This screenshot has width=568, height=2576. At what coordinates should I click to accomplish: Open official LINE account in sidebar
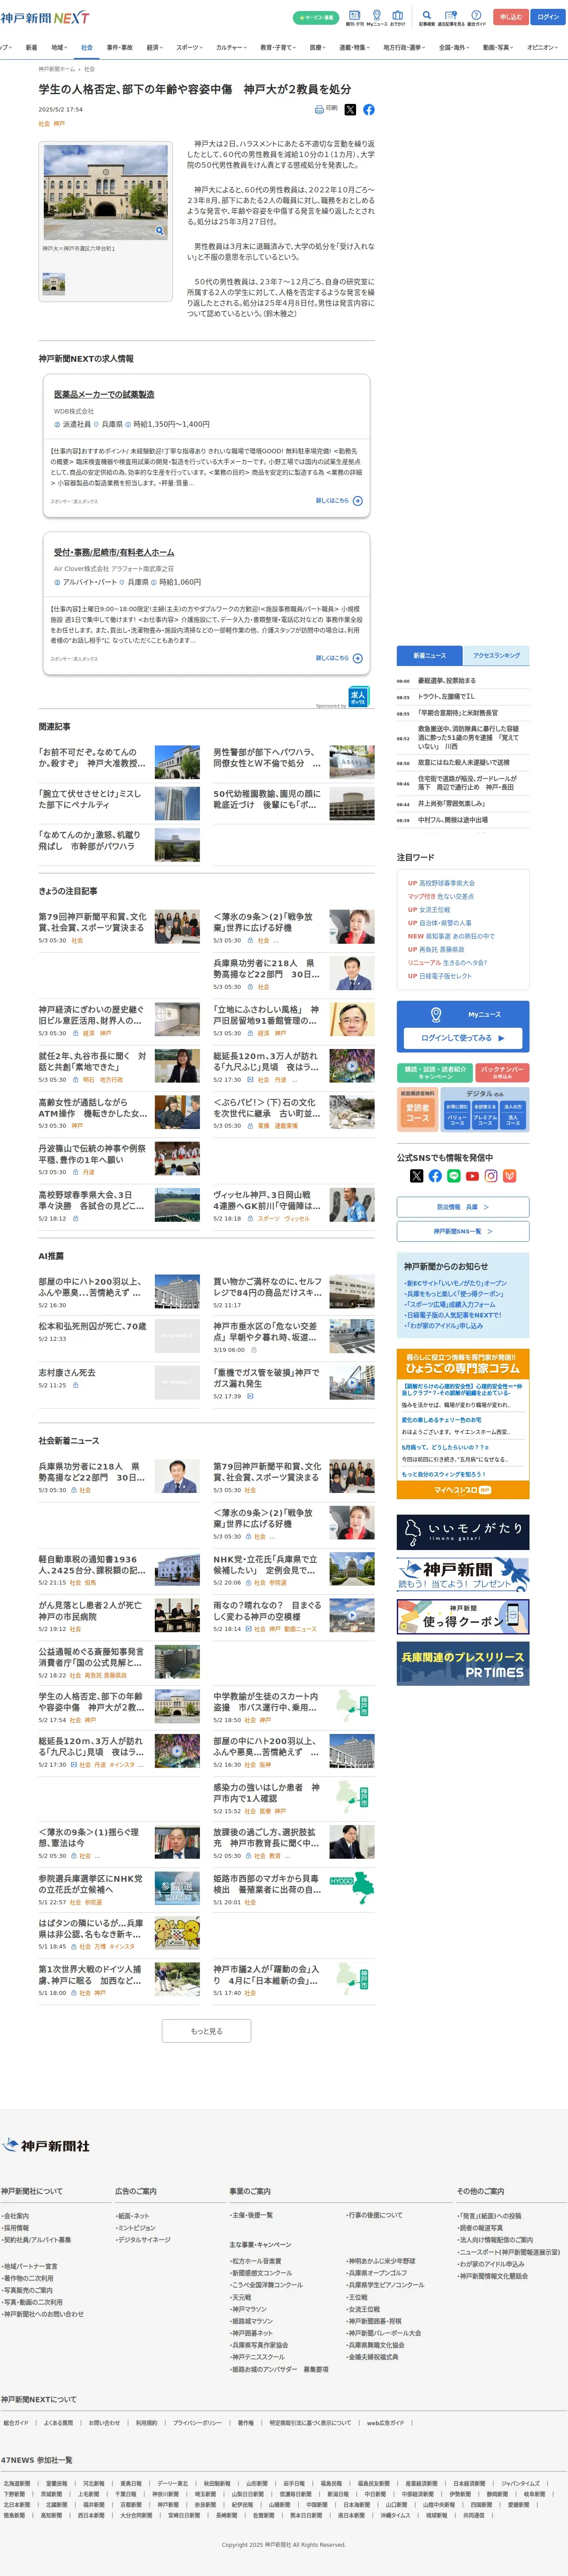point(454,1176)
